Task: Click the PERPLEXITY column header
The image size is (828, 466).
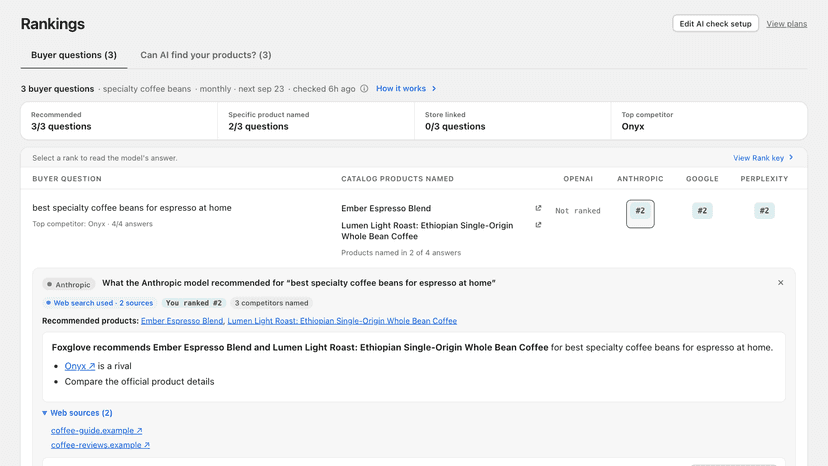Action: pos(764,179)
